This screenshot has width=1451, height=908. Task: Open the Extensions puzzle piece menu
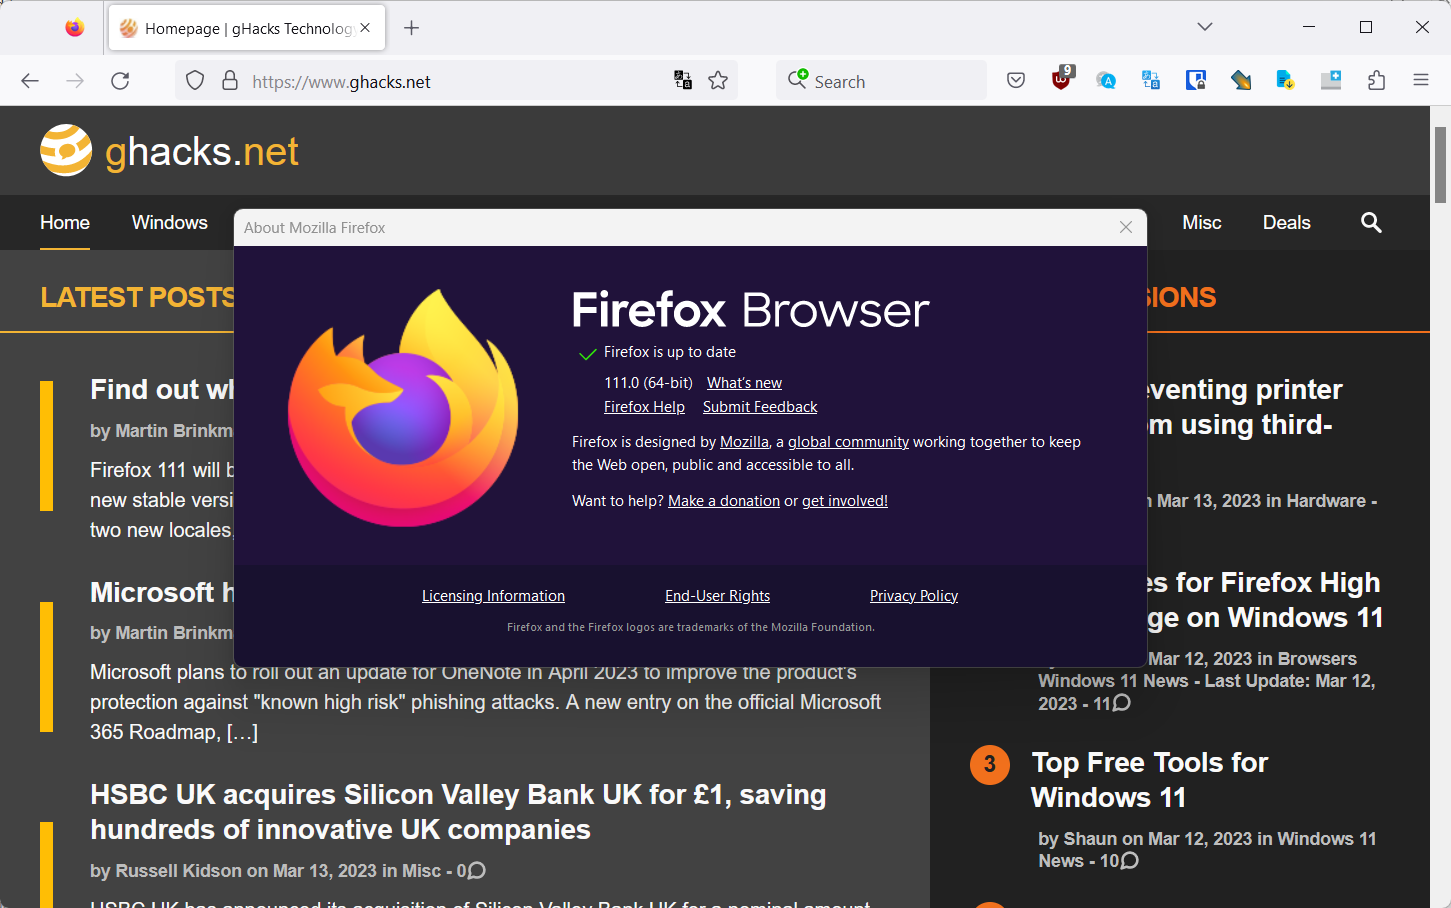pos(1376,81)
